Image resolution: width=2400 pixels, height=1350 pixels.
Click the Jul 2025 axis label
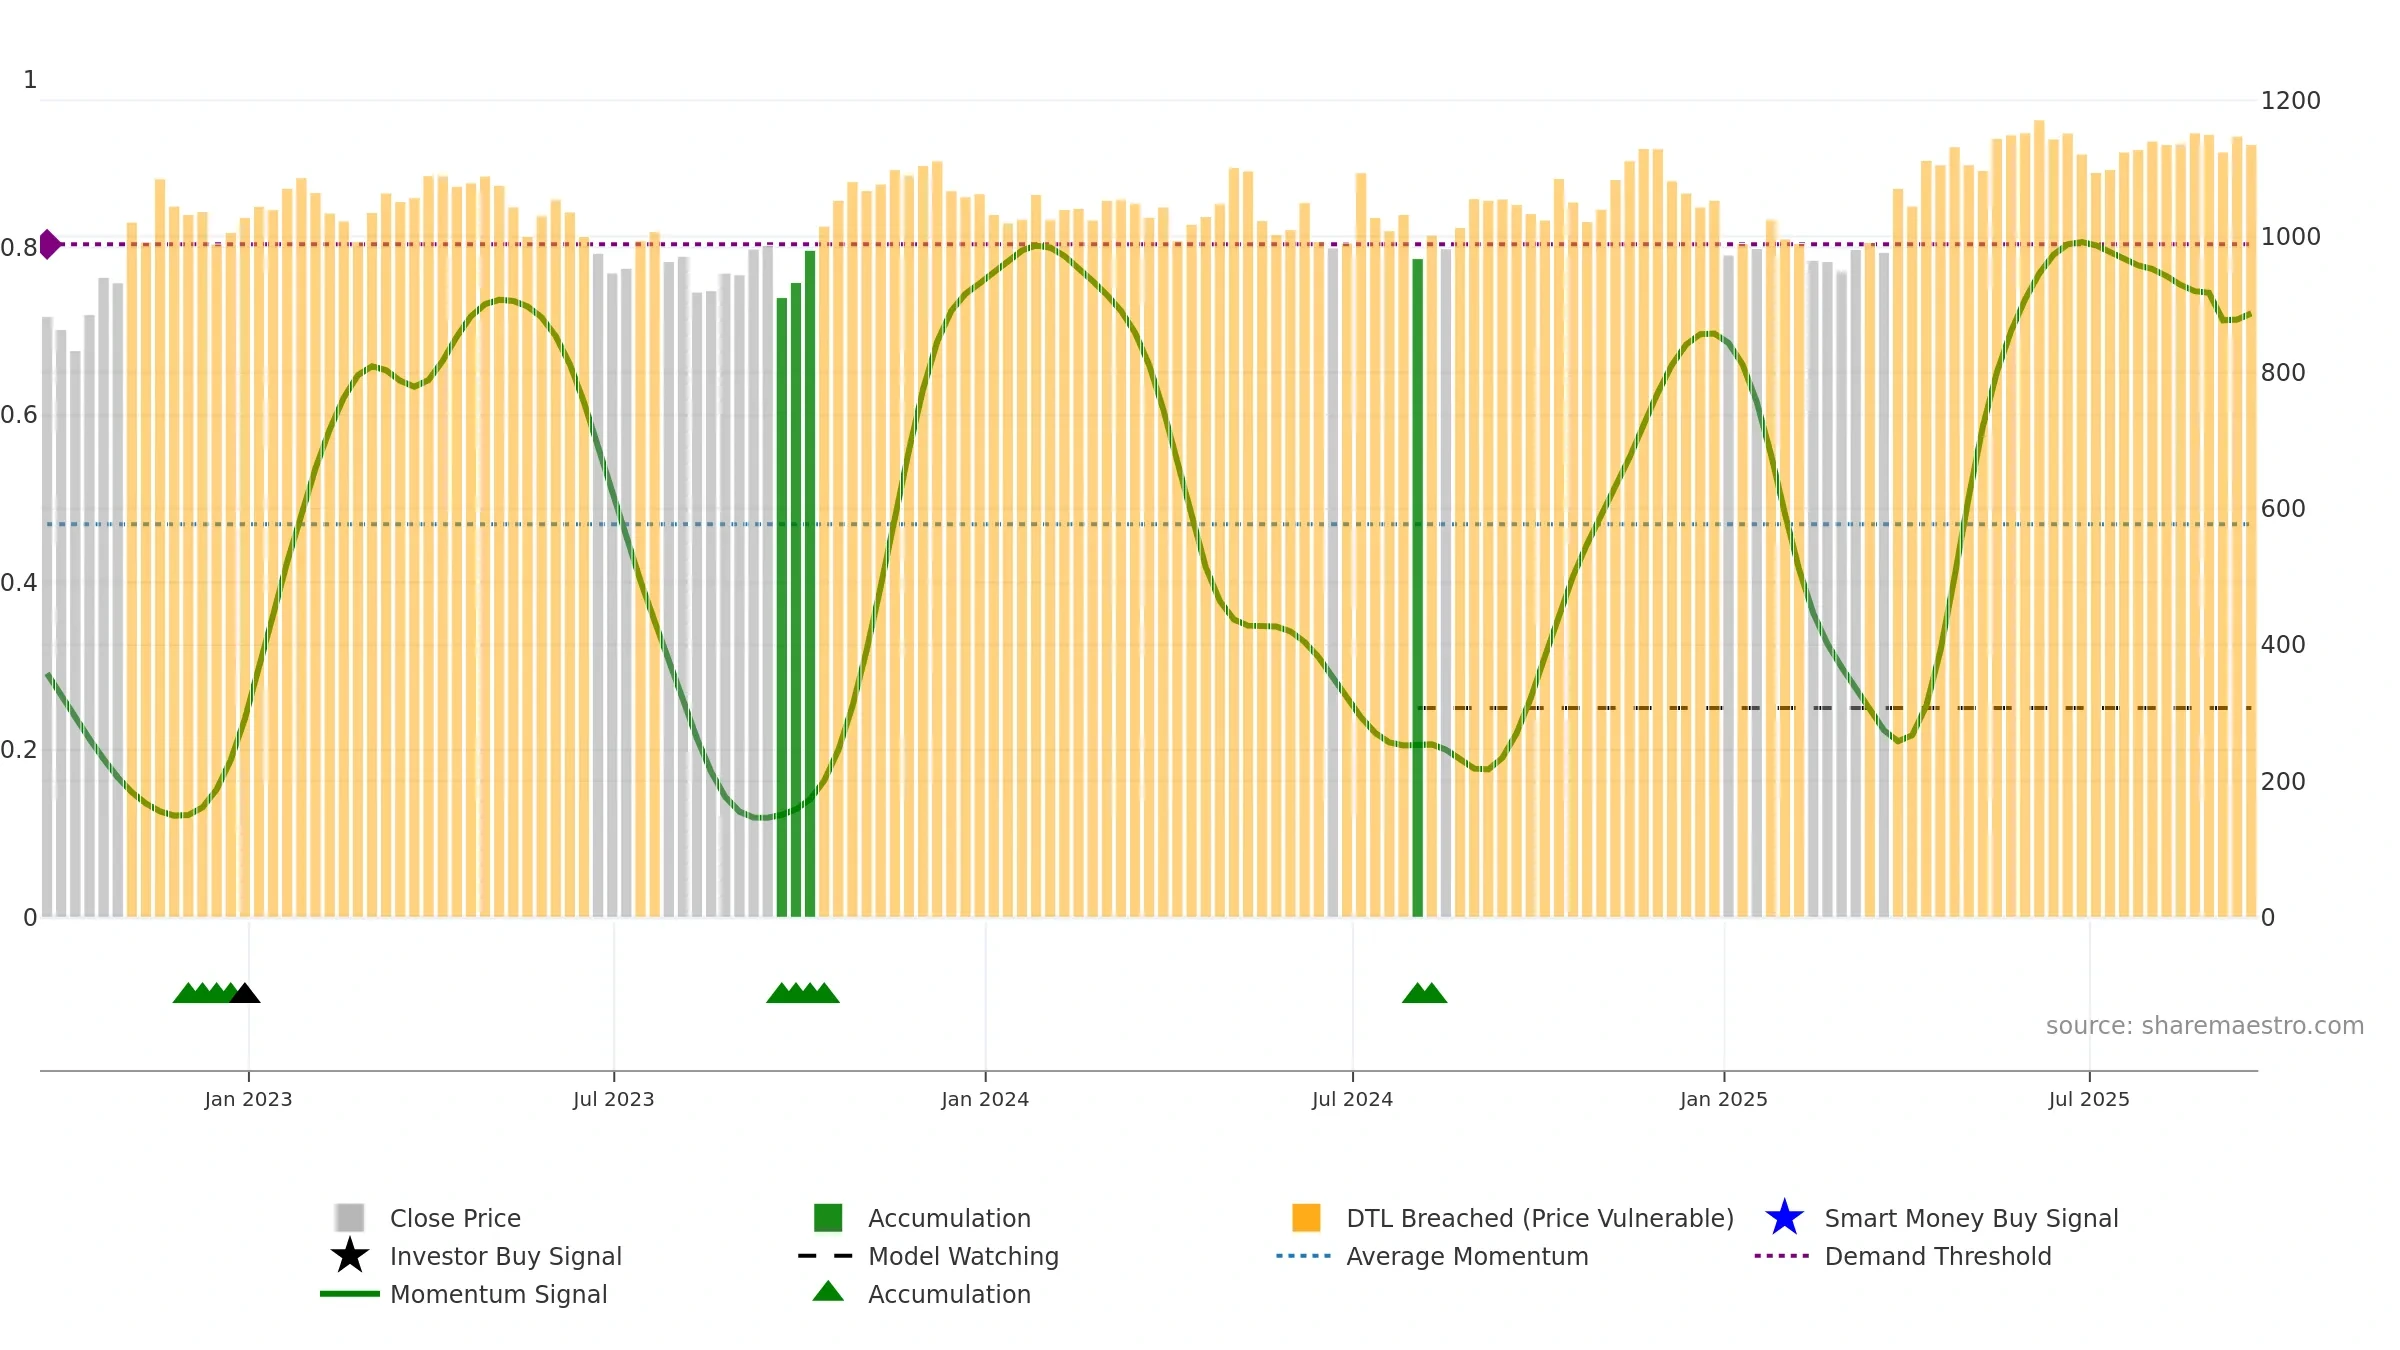click(2089, 1099)
